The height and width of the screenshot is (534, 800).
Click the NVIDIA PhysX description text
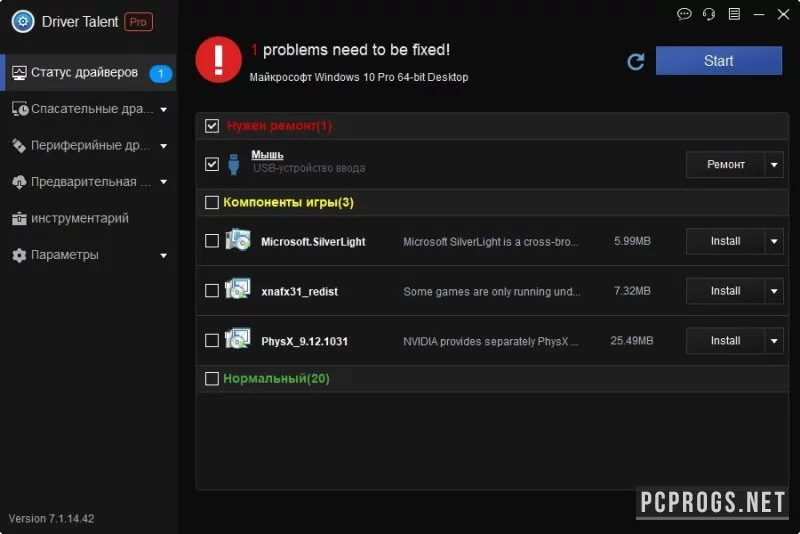[x=491, y=341]
